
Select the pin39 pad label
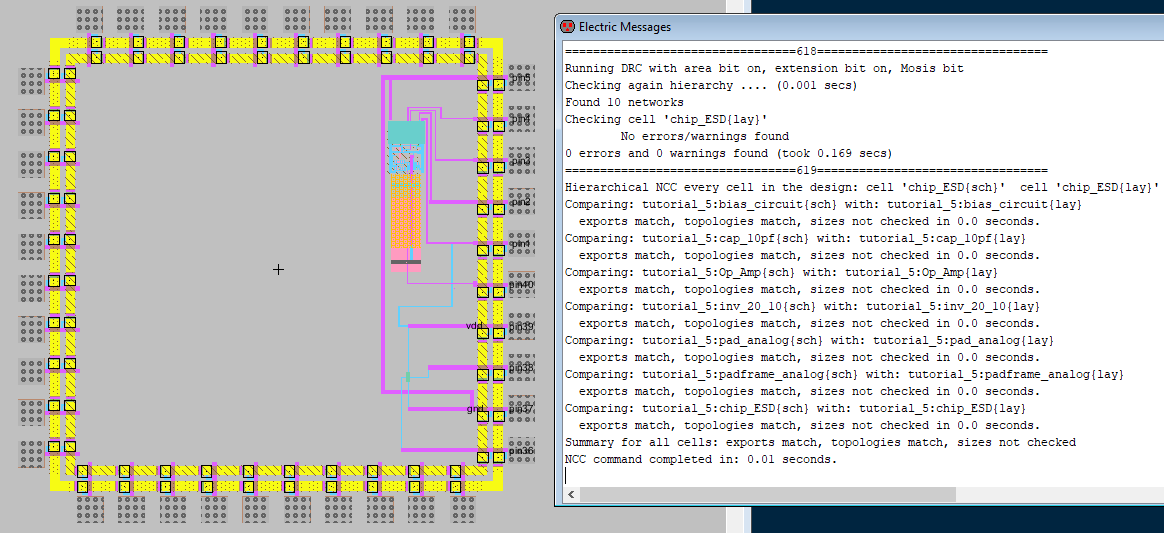pos(521,326)
